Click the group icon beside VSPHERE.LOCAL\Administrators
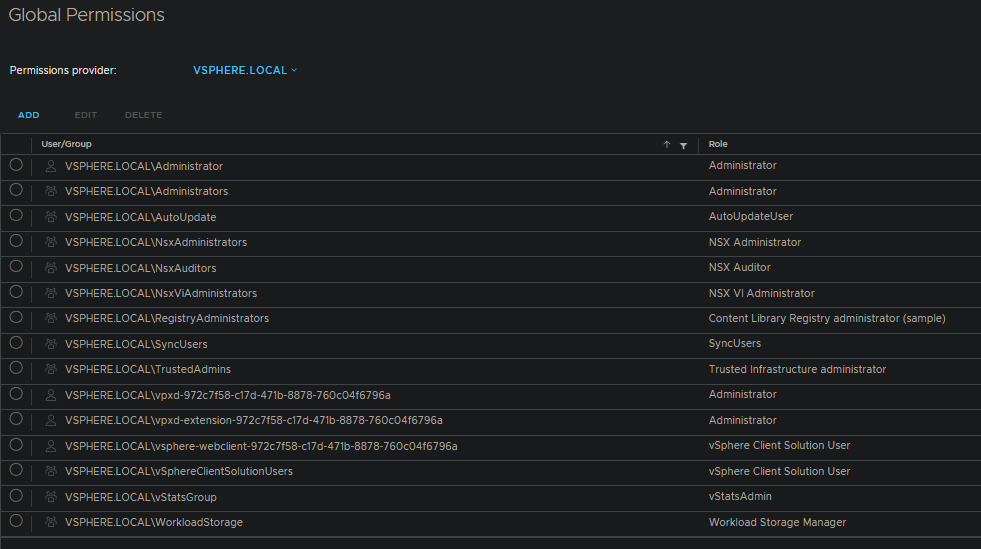The height and width of the screenshot is (549, 981). tap(51, 191)
